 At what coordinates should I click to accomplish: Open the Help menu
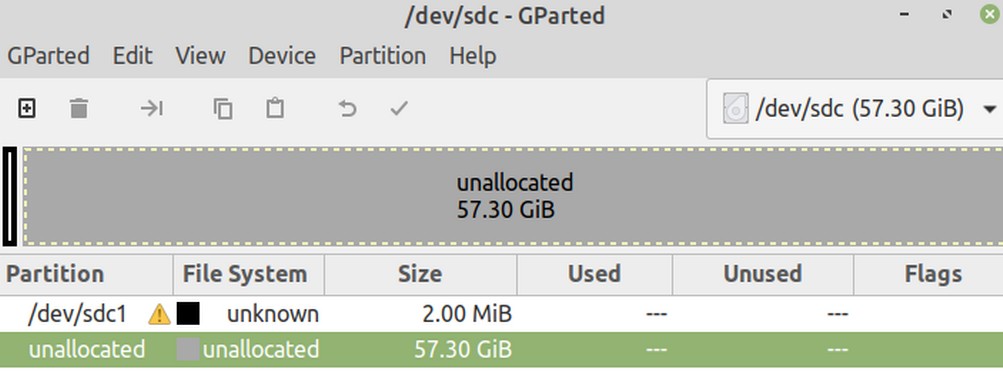tap(473, 56)
